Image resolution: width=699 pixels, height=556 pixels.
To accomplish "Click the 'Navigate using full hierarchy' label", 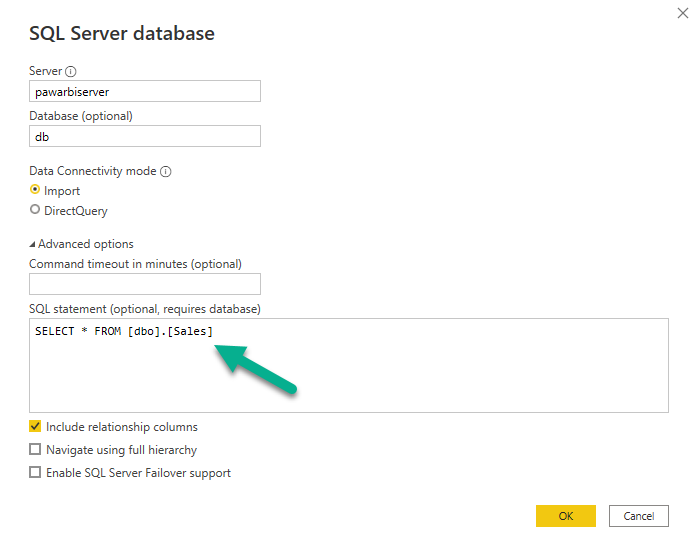I will point(121,450).
